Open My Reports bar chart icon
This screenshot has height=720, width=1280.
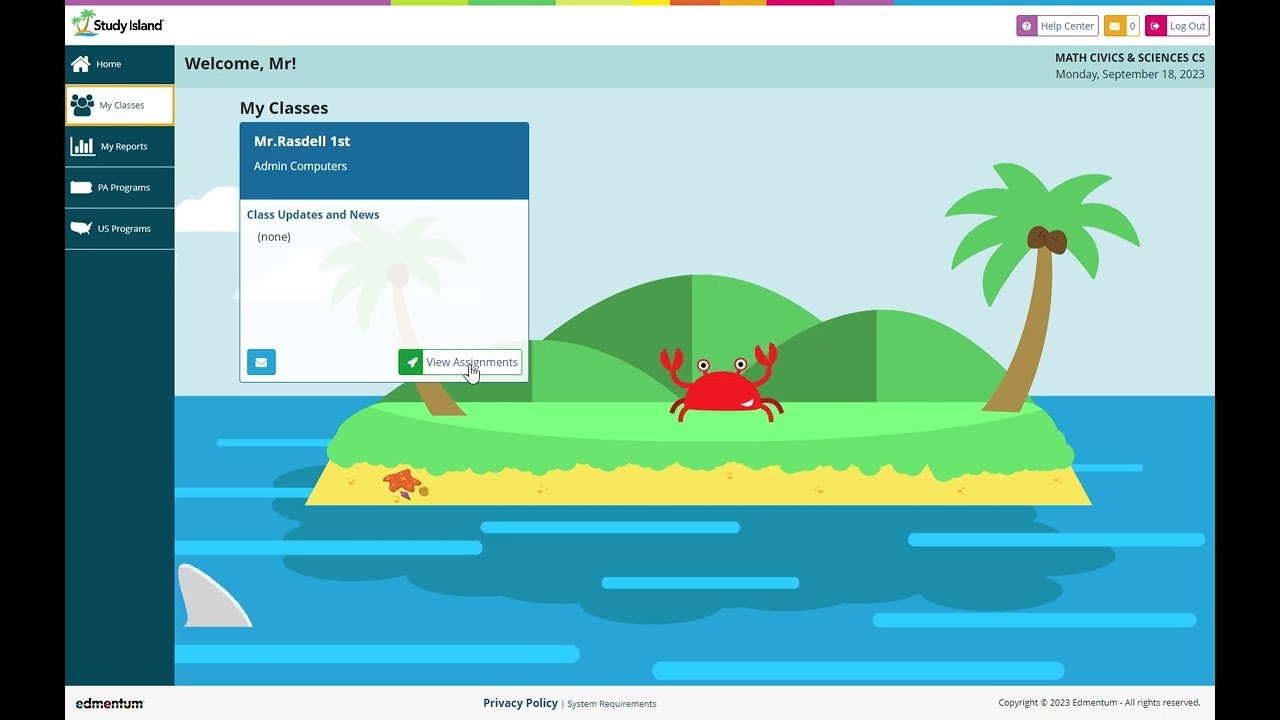pos(83,146)
